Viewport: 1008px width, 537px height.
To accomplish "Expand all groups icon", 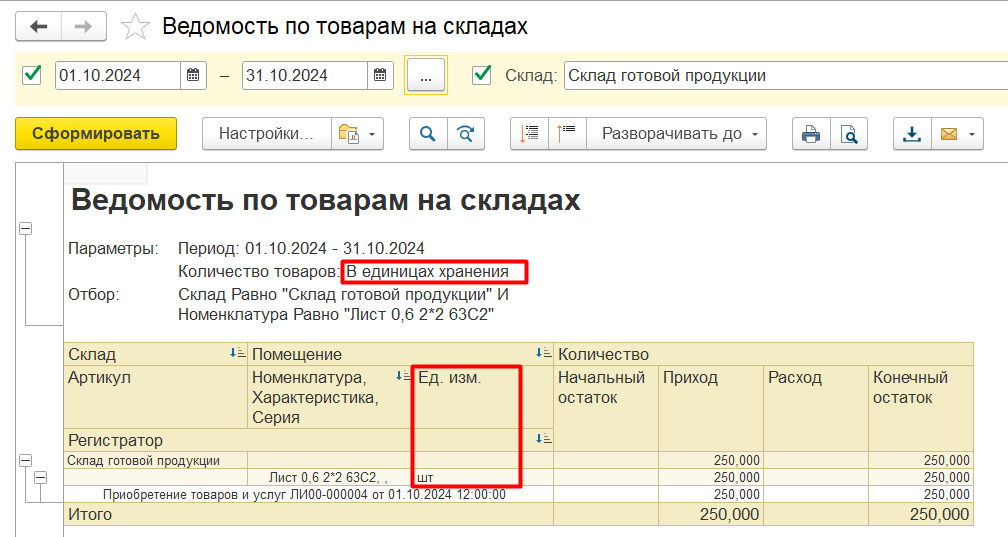I will click(x=567, y=134).
